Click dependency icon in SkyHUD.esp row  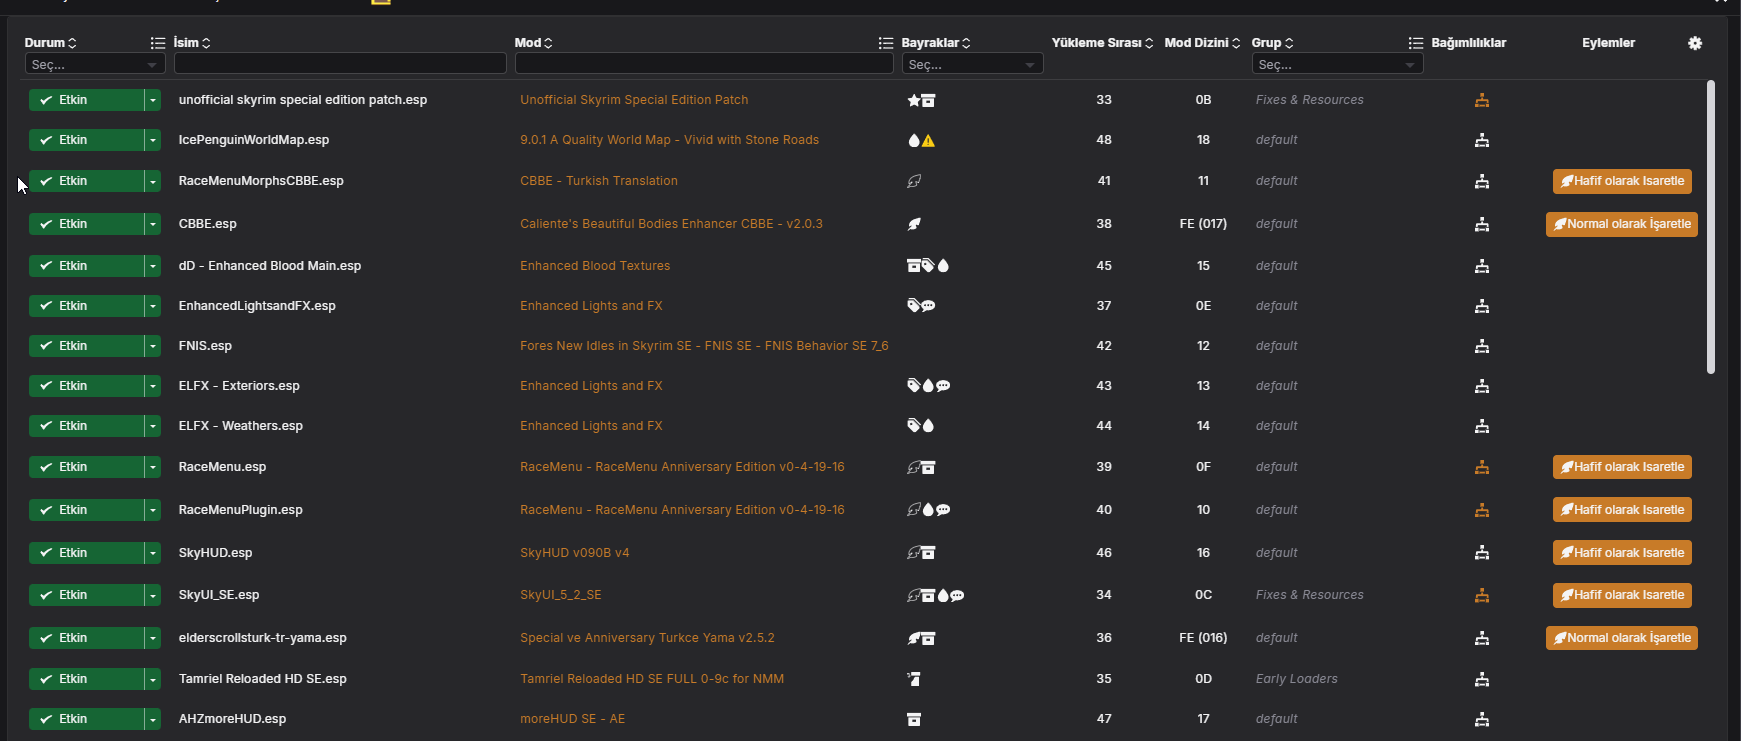[1482, 553]
